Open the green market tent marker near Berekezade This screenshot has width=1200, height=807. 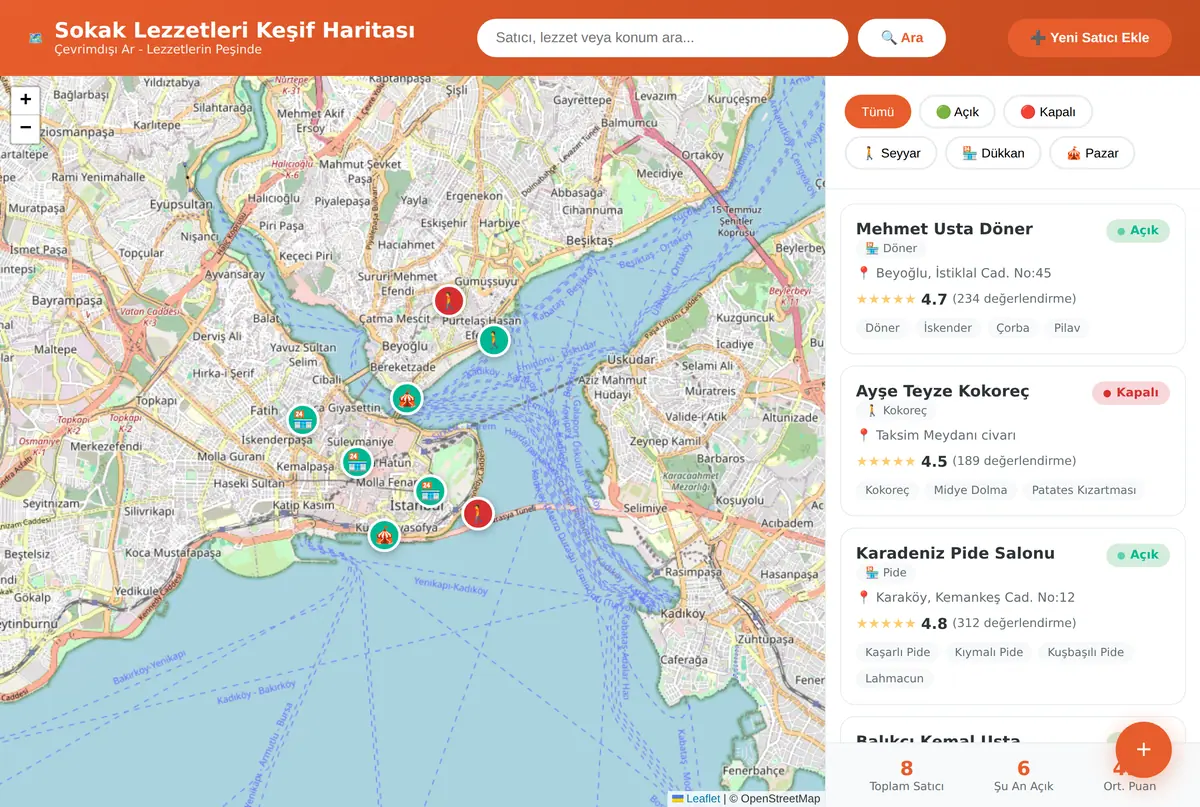click(406, 398)
